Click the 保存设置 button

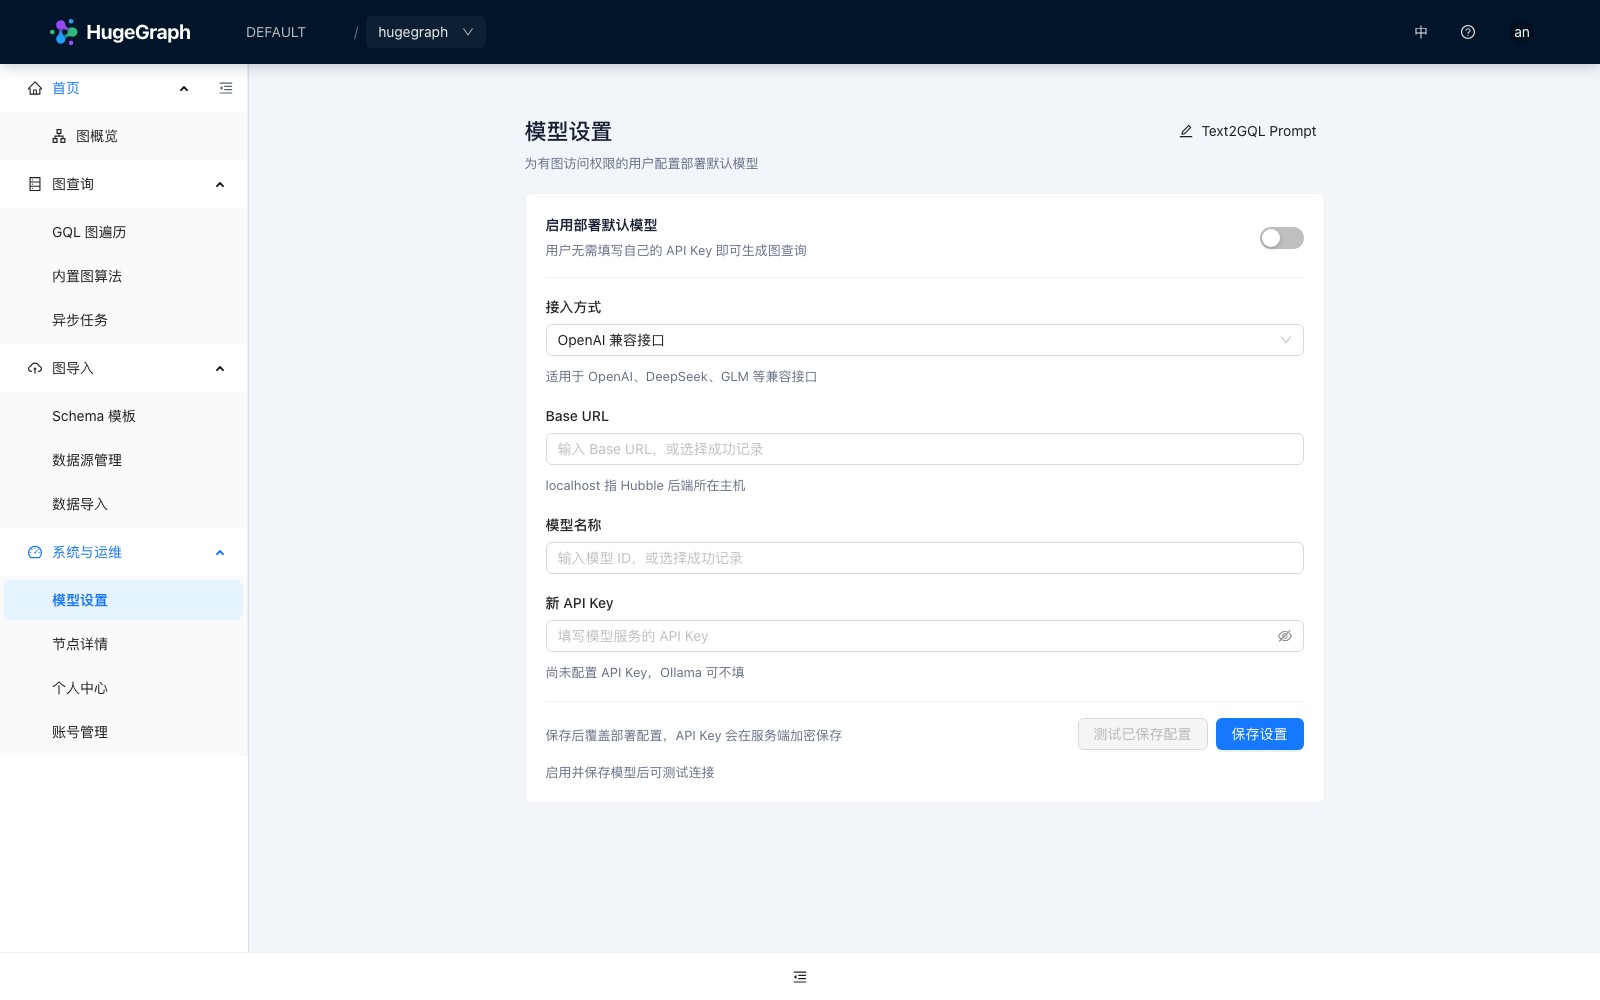coord(1260,734)
